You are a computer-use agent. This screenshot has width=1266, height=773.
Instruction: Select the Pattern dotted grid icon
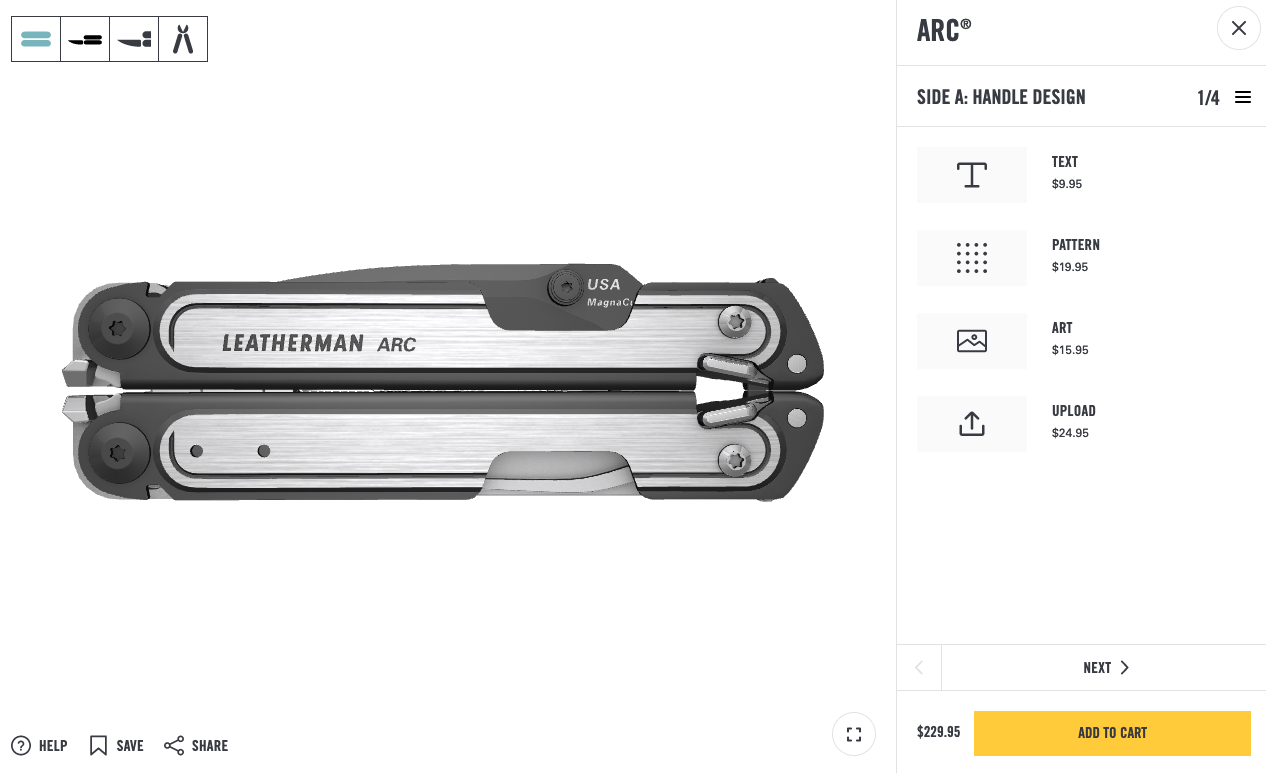tap(972, 258)
